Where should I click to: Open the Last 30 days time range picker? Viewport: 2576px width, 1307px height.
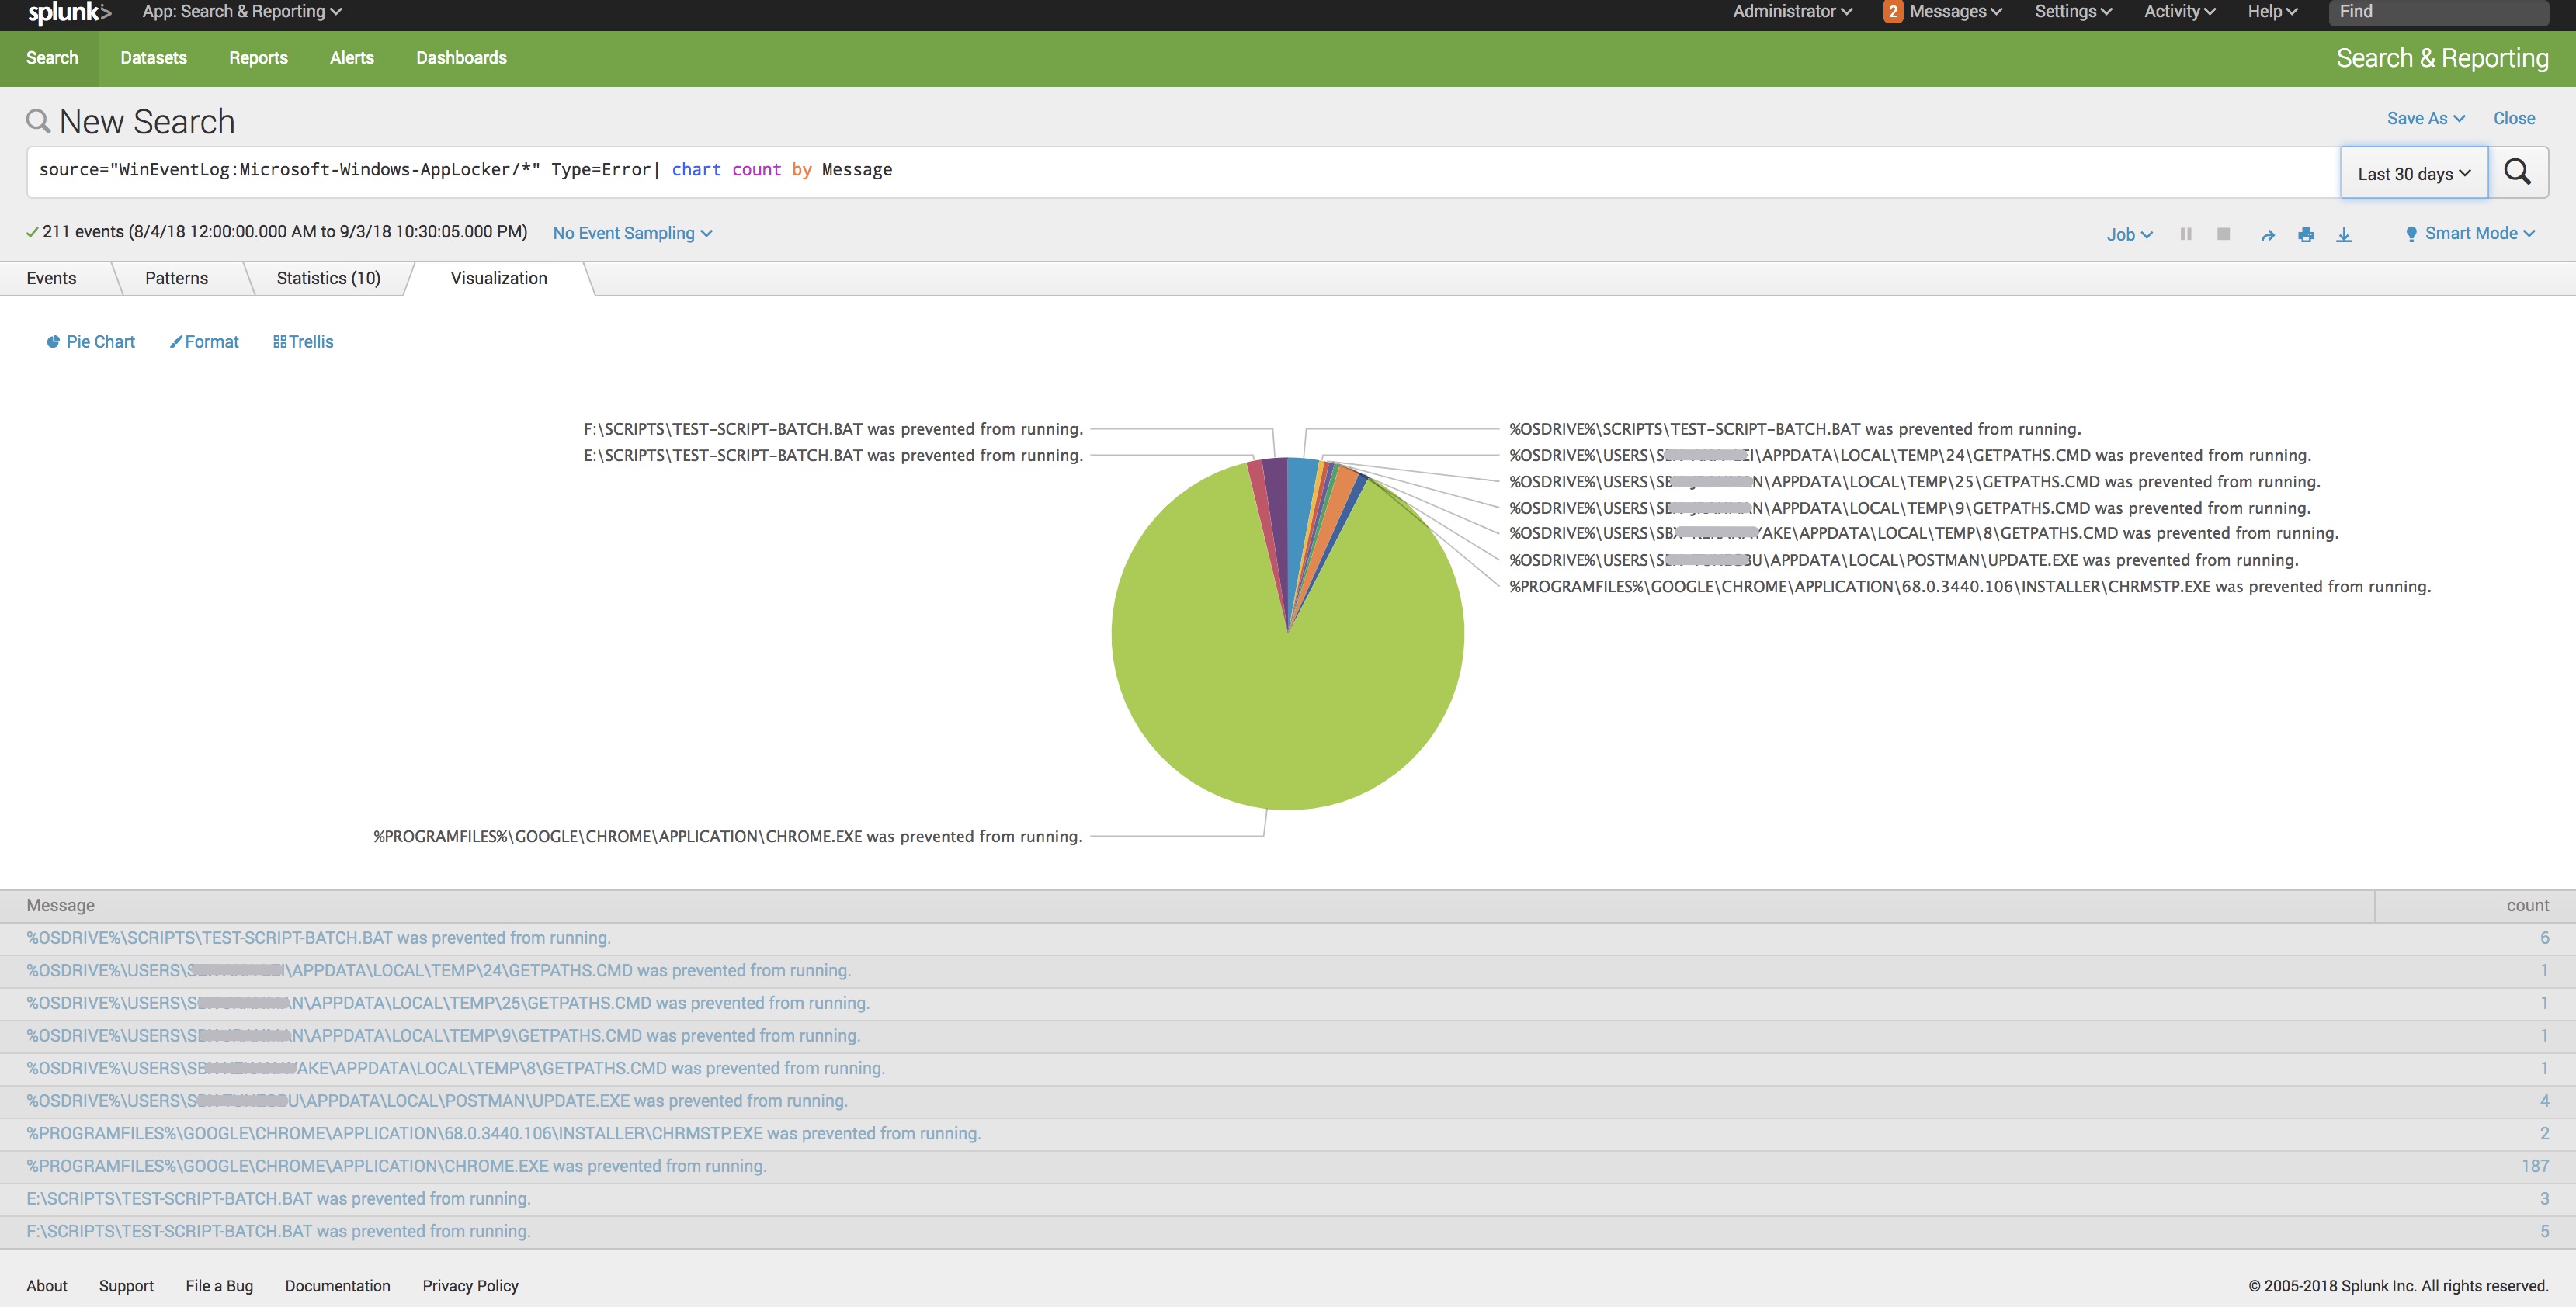tap(2413, 172)
